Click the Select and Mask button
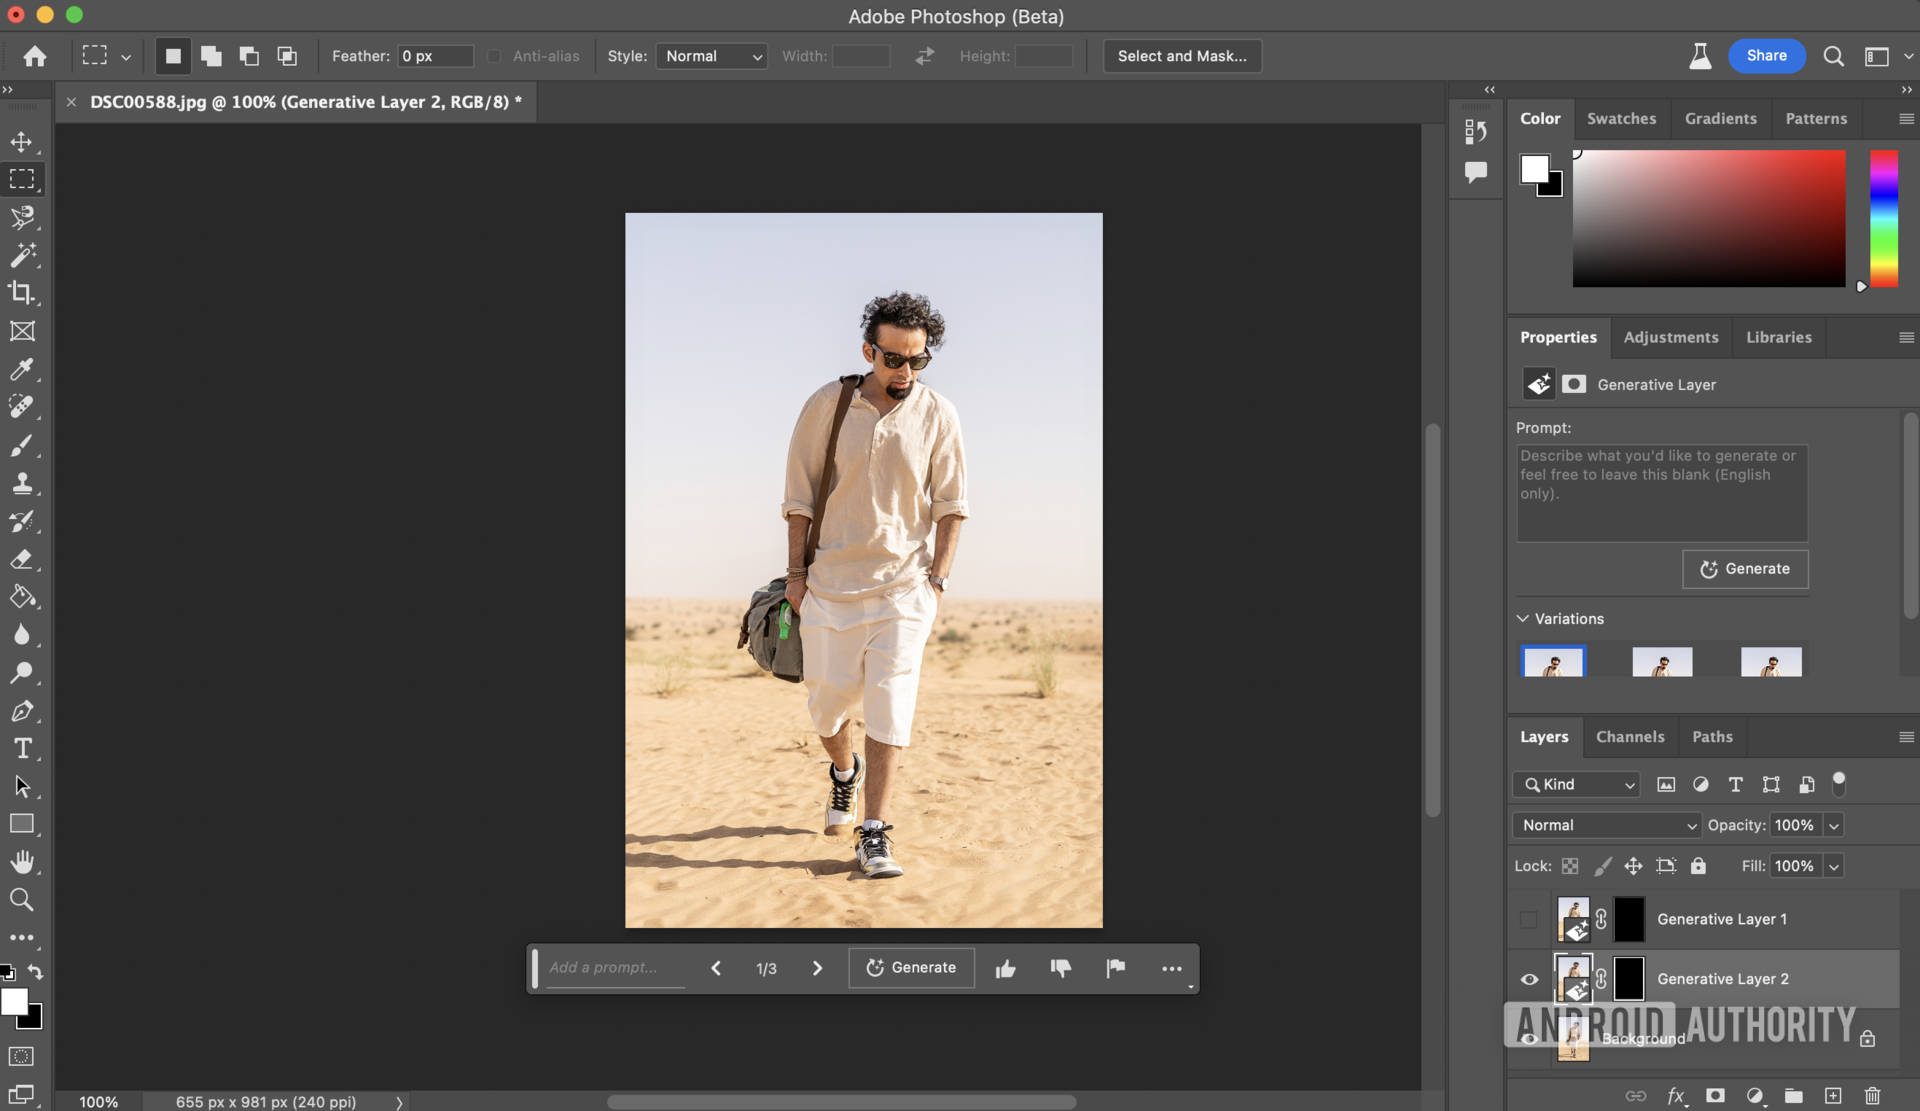The width and height of the screenshot is (1920, 1111). coord(1182,56)
